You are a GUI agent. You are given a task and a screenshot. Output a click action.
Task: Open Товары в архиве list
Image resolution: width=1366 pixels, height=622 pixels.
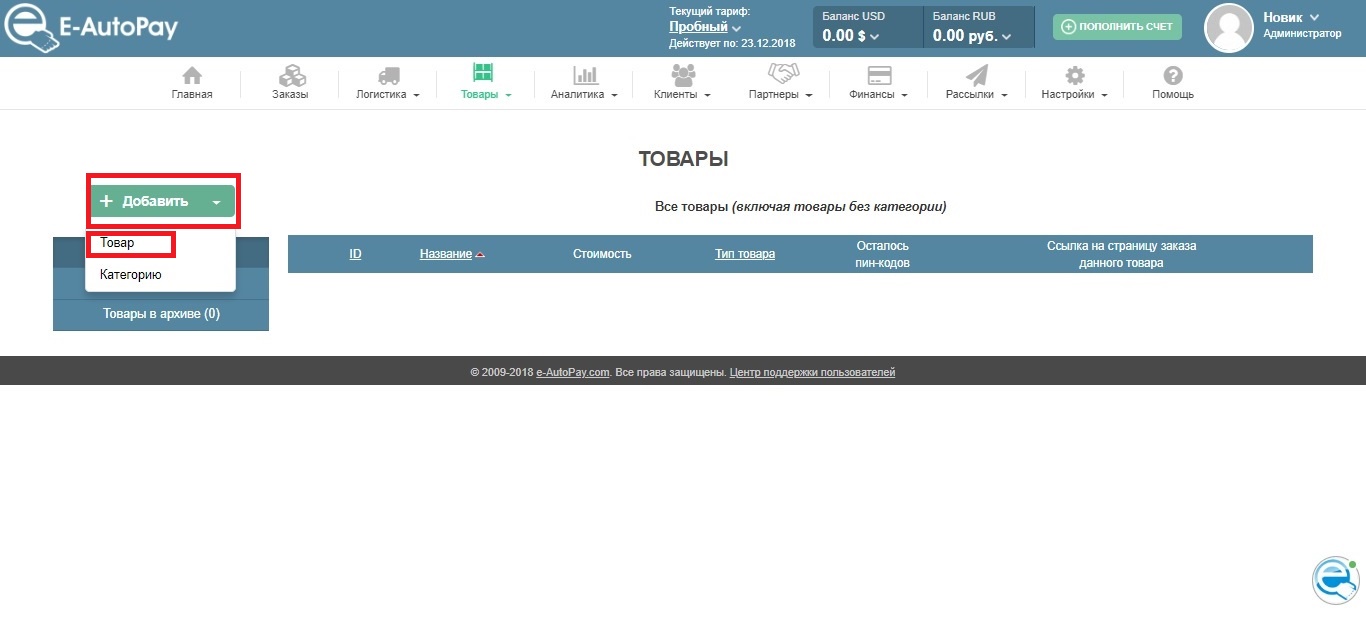coord(161,314)
